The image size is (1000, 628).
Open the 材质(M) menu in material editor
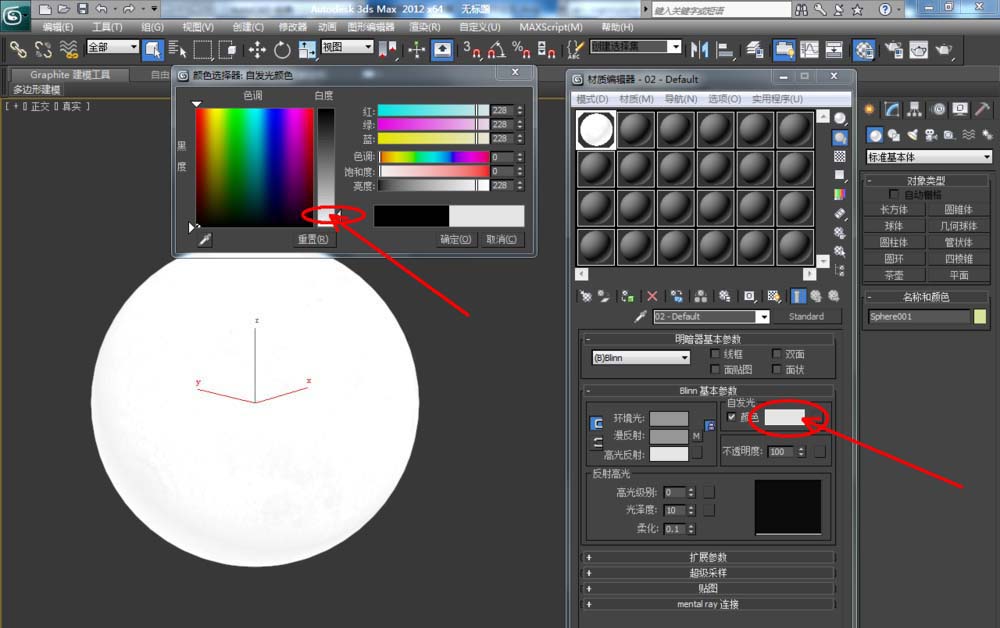pyautogui.click(x=636, y=99)
